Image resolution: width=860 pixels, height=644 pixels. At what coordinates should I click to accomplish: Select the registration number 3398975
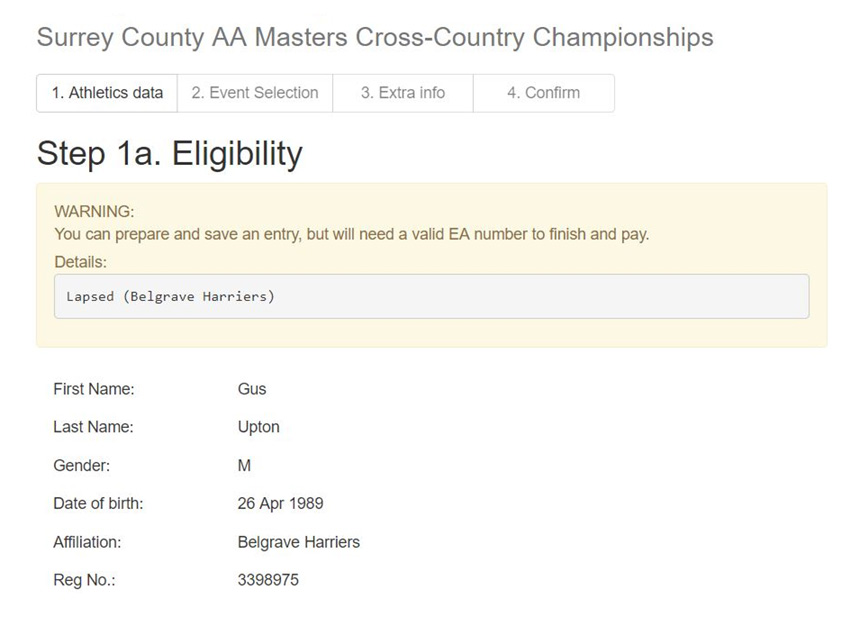(x=268, y=580)
